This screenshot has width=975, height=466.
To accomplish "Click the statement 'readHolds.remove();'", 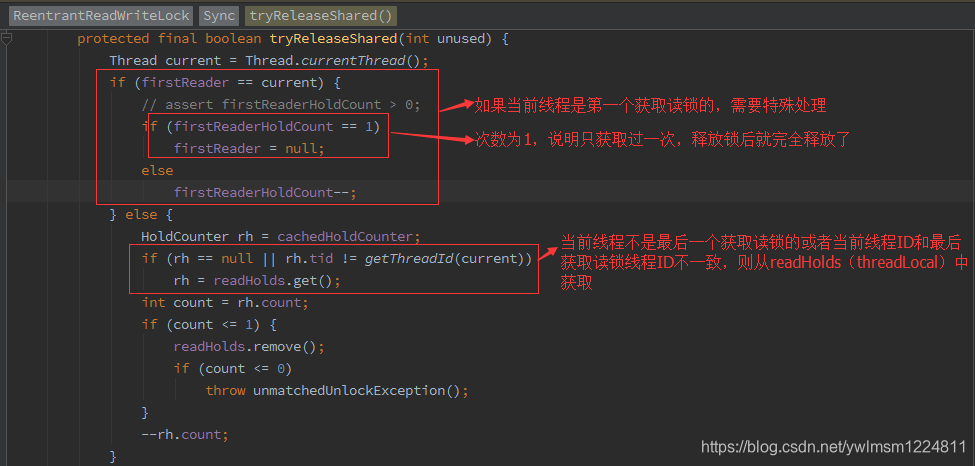I will pyautogui.click(x=249, y=347).
